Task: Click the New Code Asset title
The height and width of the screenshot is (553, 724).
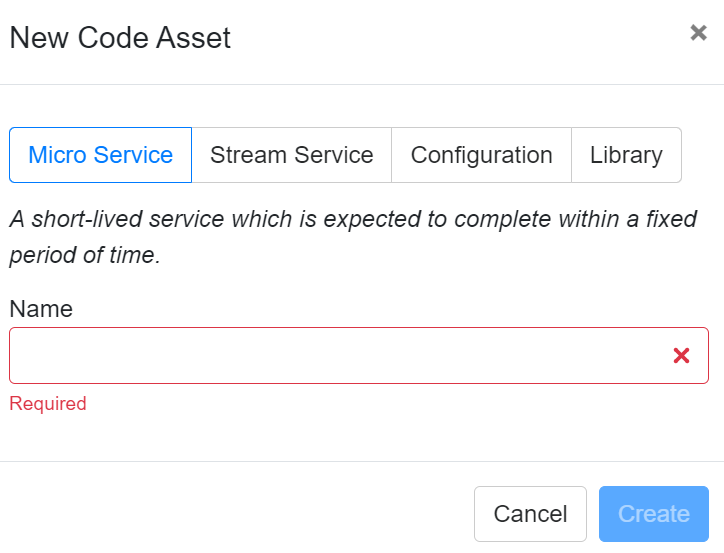Action: point(120,38)
